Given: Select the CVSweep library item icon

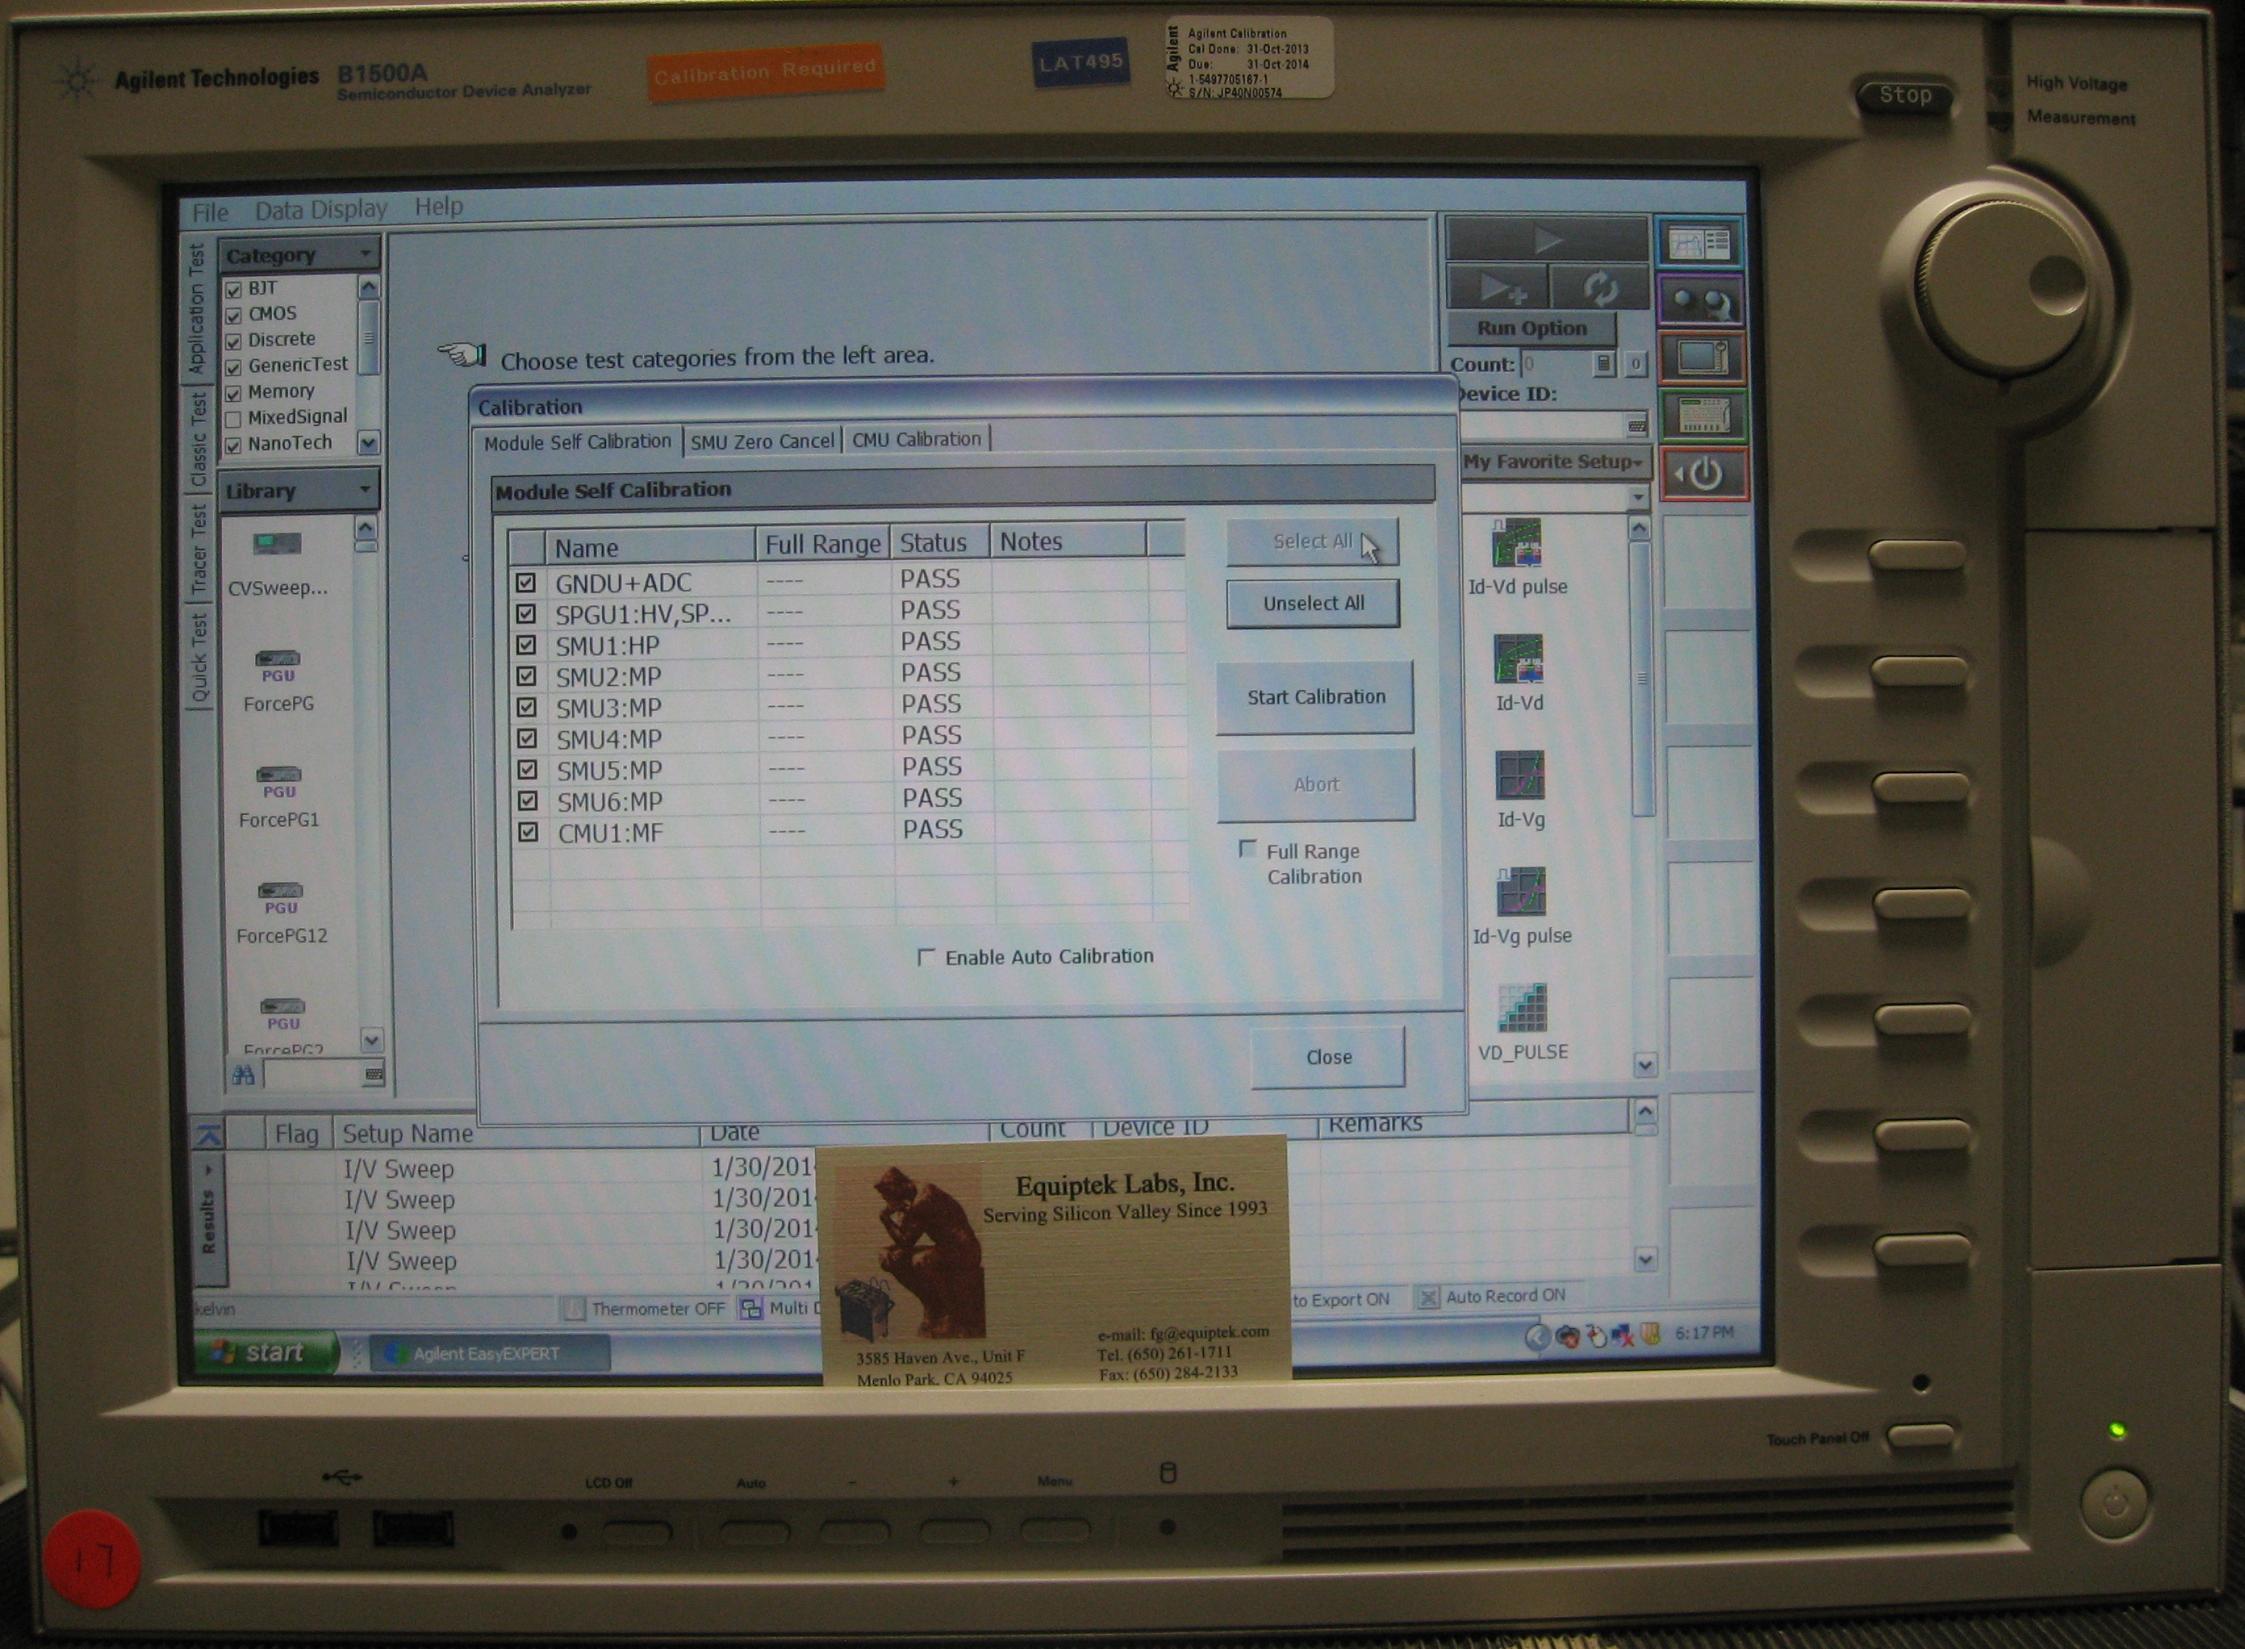Looking at the screenshot, I should point(277,545).
